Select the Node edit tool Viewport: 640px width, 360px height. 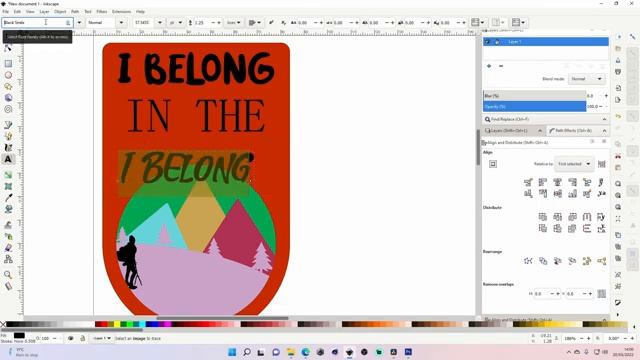(8, 48)
